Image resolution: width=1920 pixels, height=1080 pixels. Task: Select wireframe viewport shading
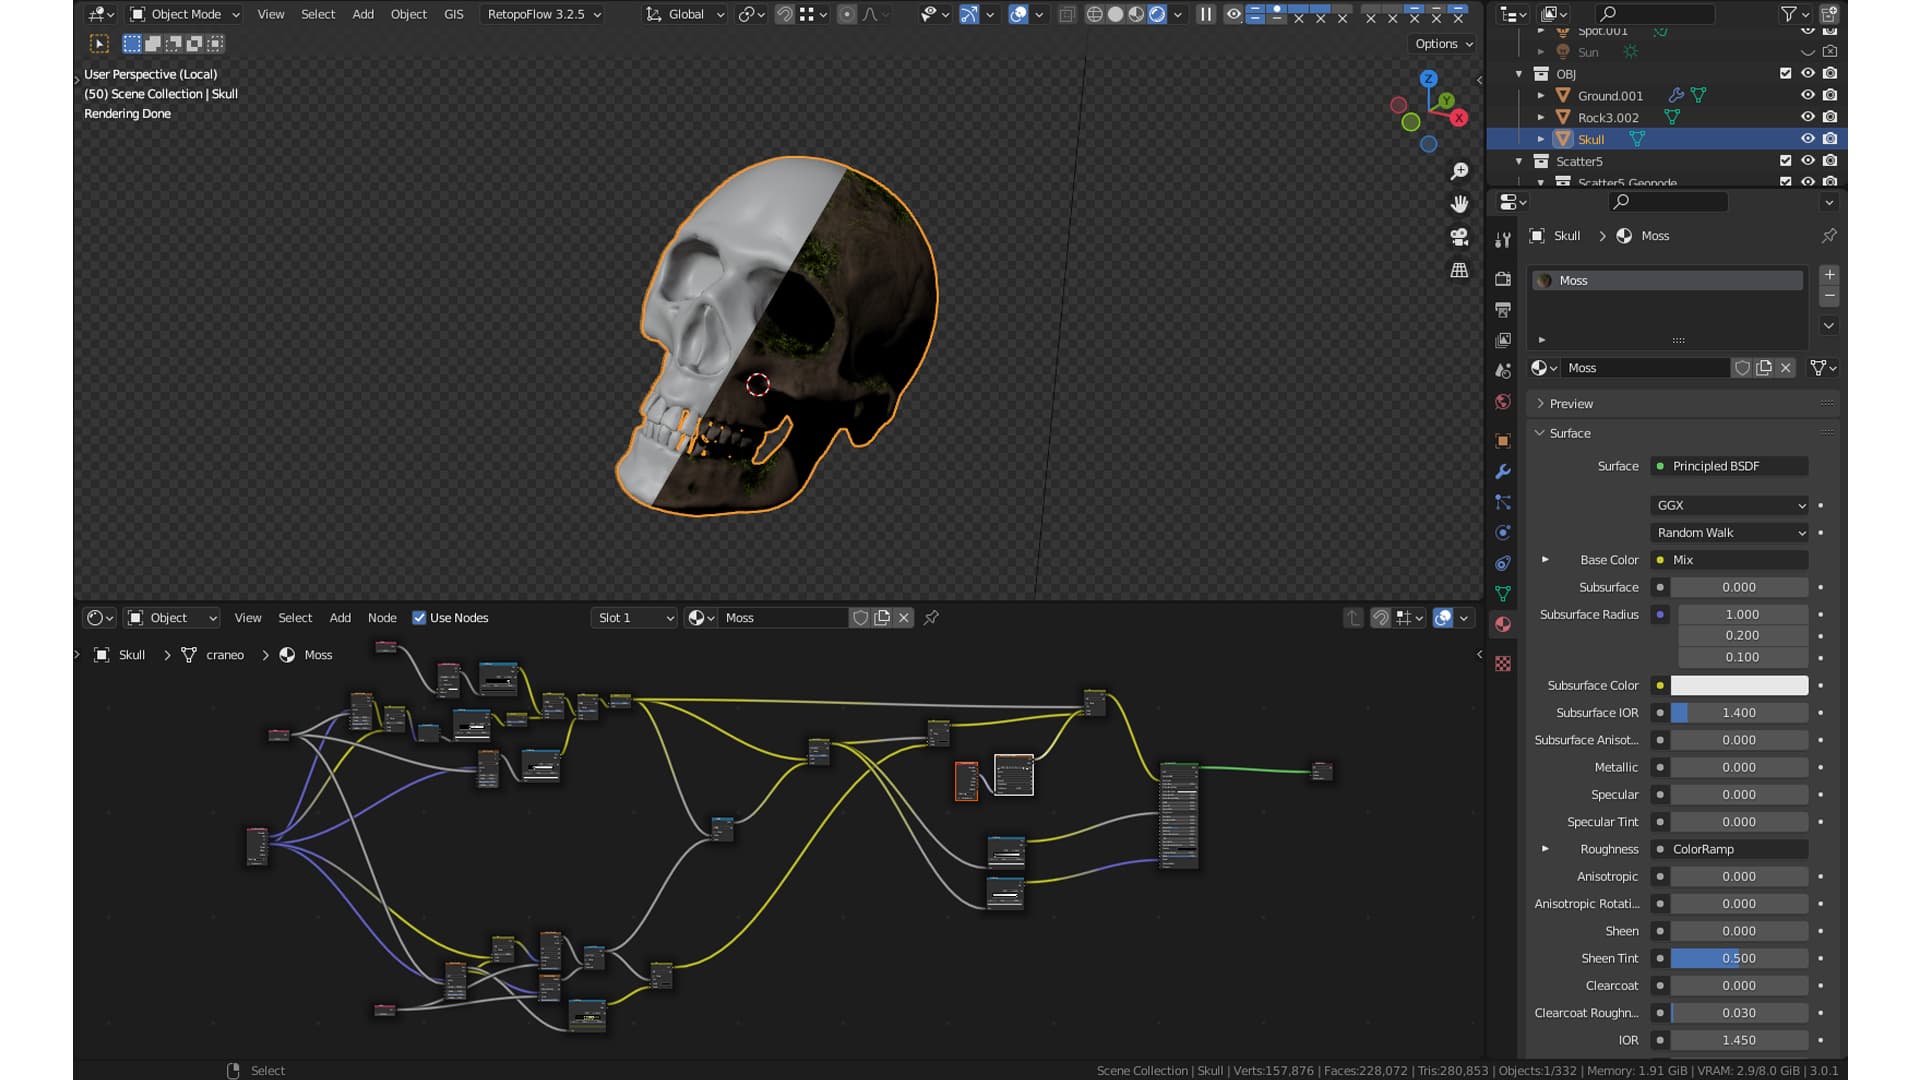pyautogui.click(x=1094, y=14)
